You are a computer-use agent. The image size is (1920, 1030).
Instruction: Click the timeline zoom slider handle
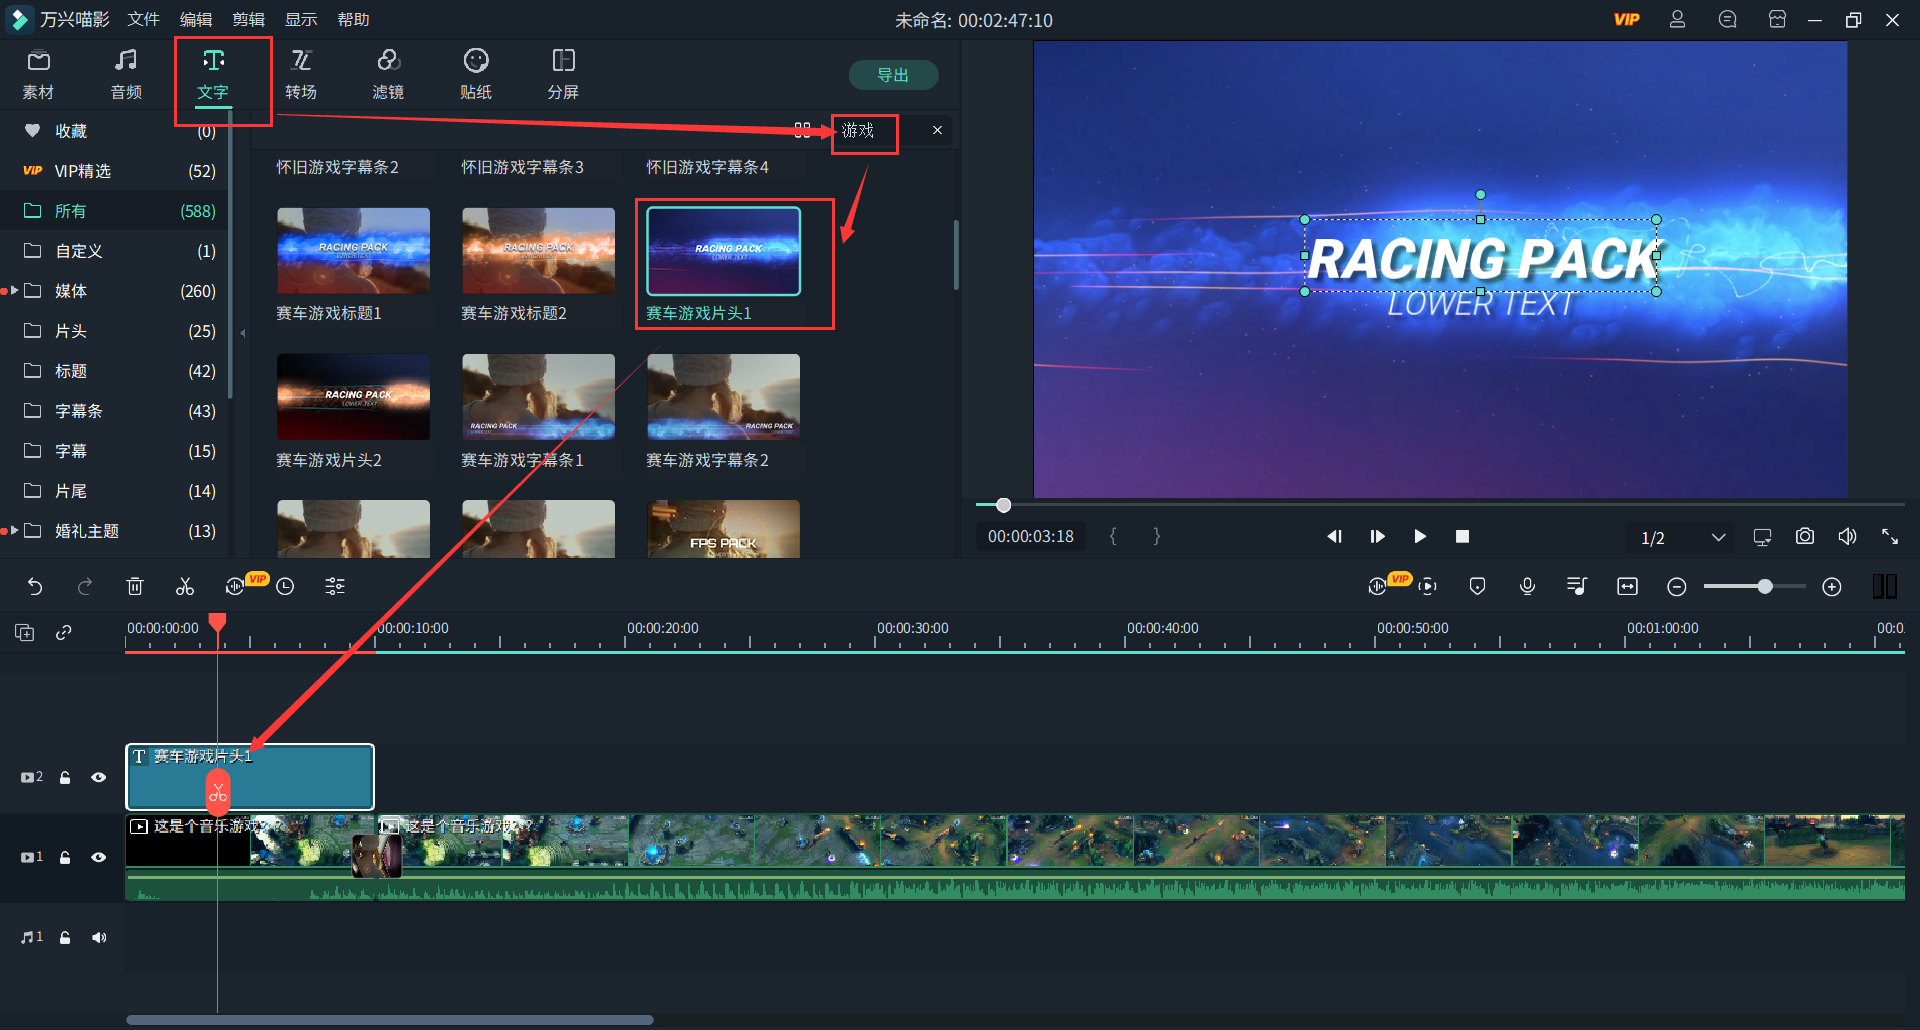pos(1765,587)
